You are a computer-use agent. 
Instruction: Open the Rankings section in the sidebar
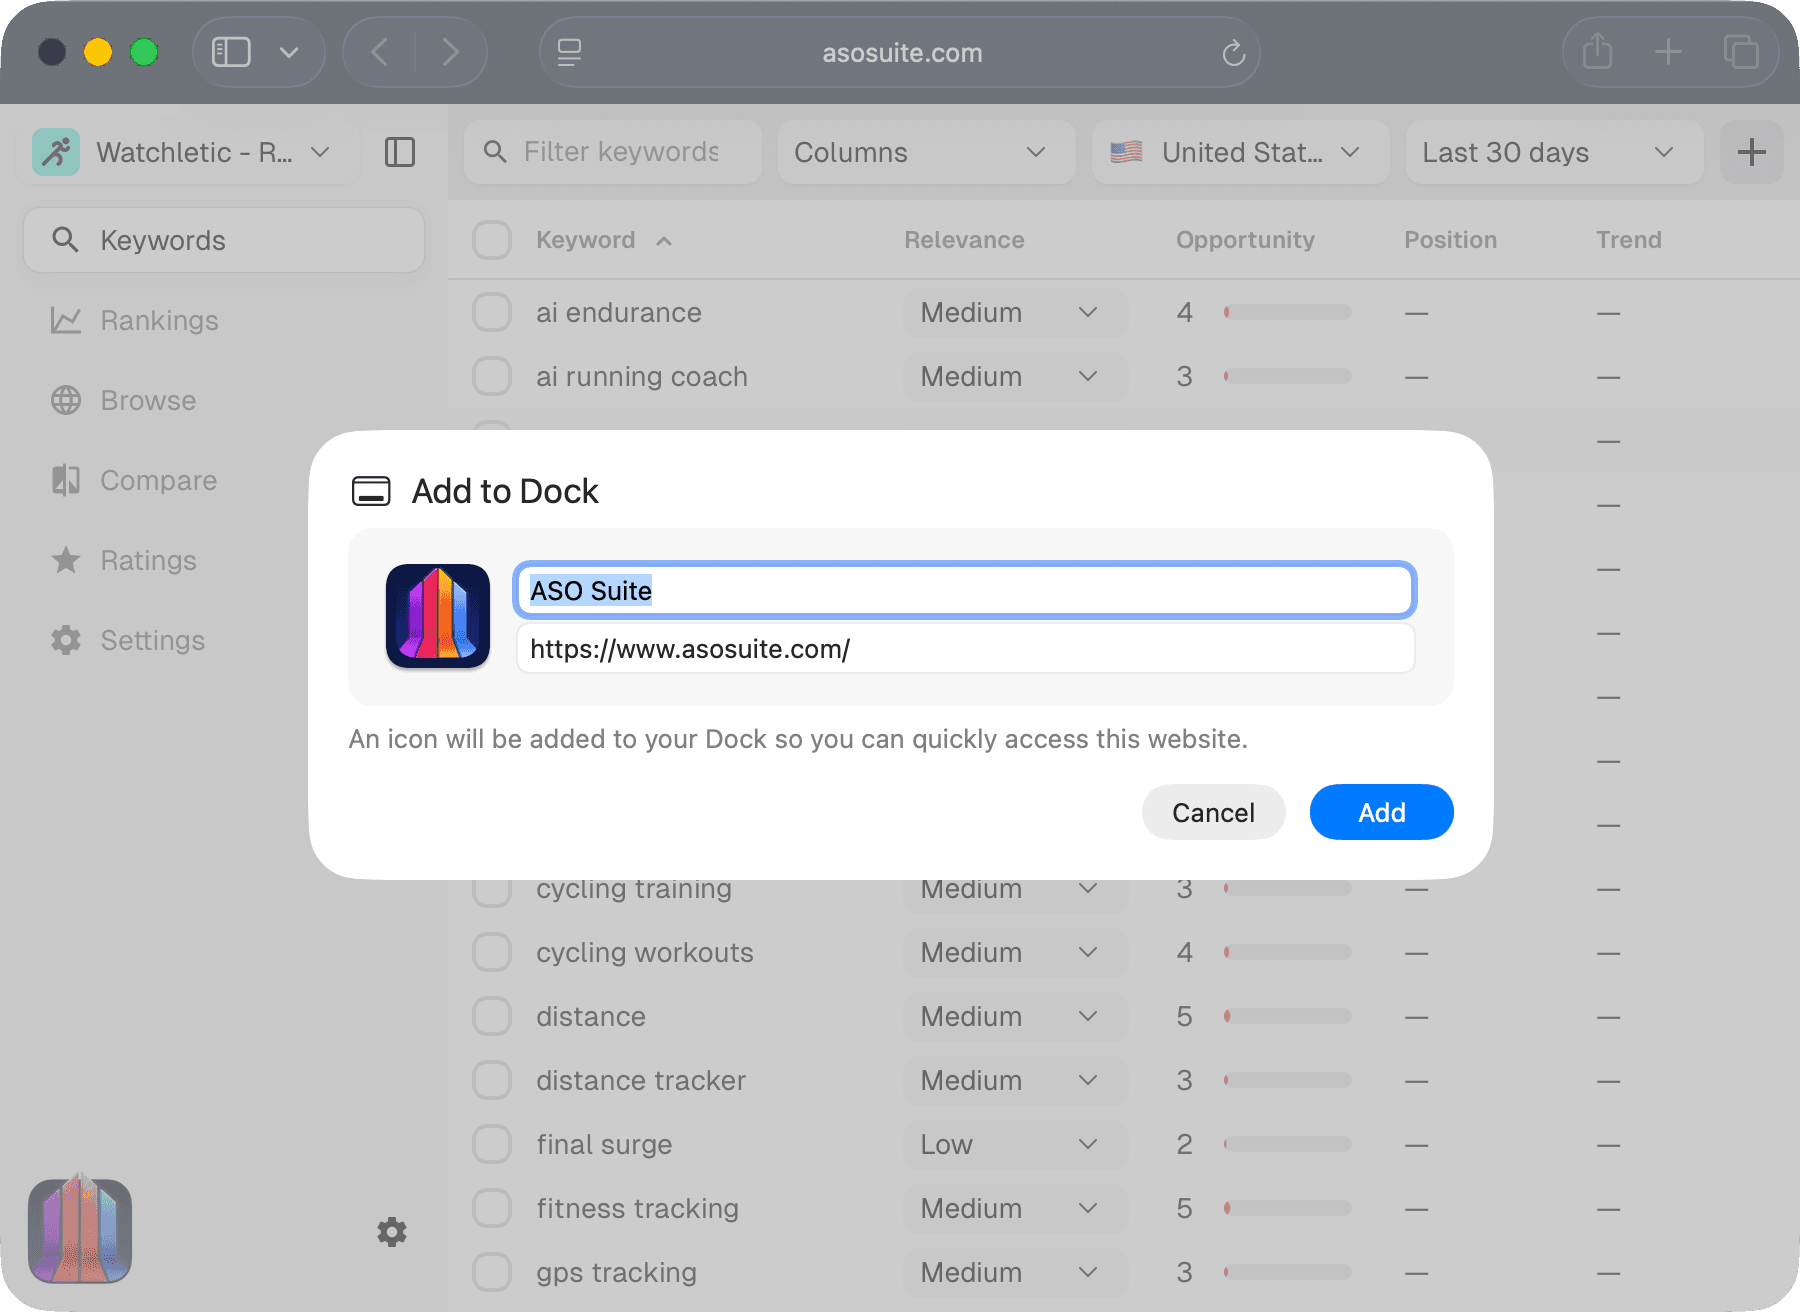(159, 320)
